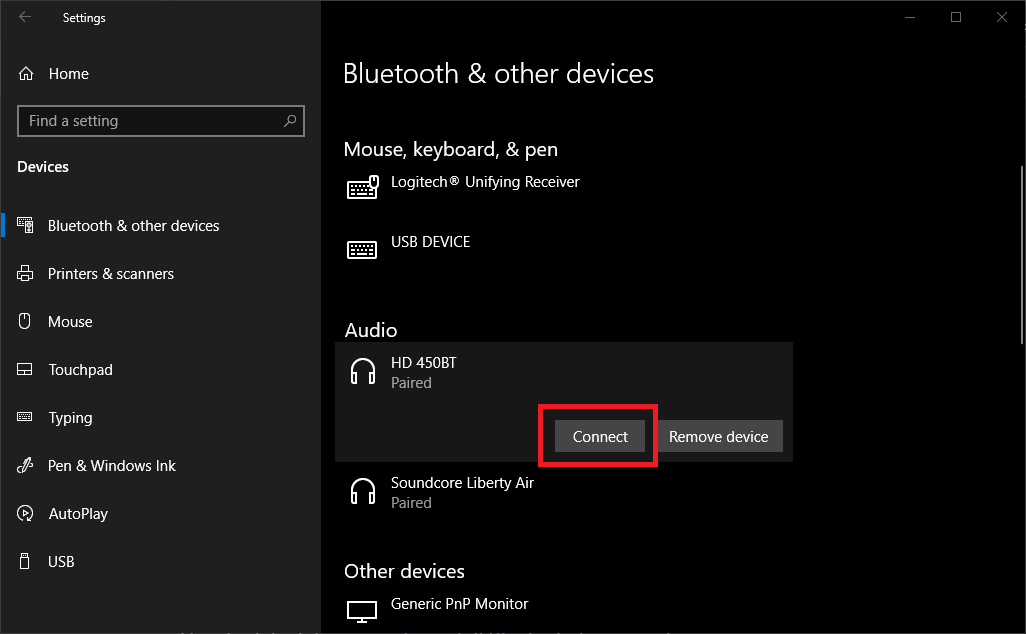Screen dimensions: 1026x634
Task: Click the Soundcore Liberty Air headphones icon
Action: [x=363, y=491]
